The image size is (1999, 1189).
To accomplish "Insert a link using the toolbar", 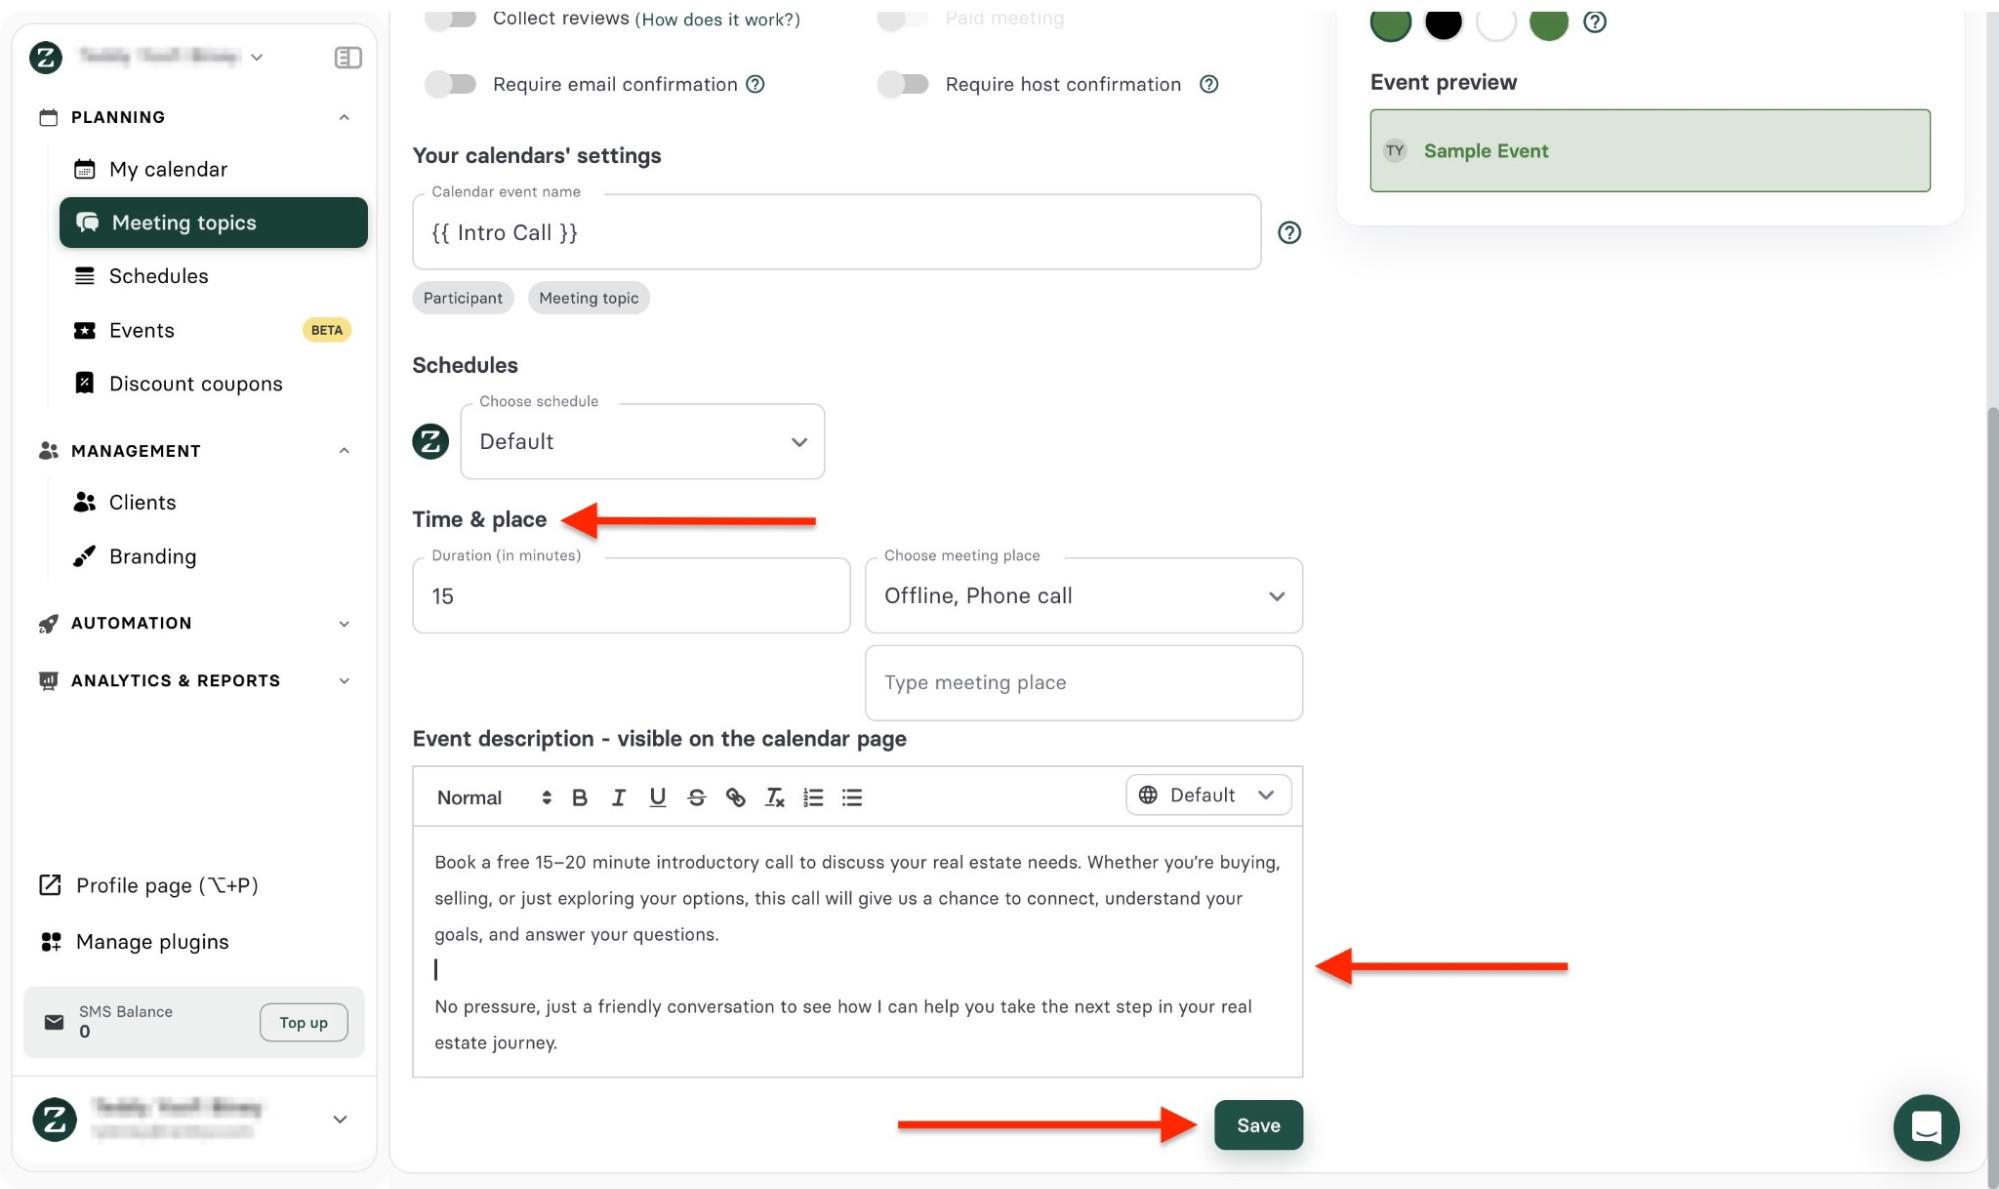I will point(735,797).
